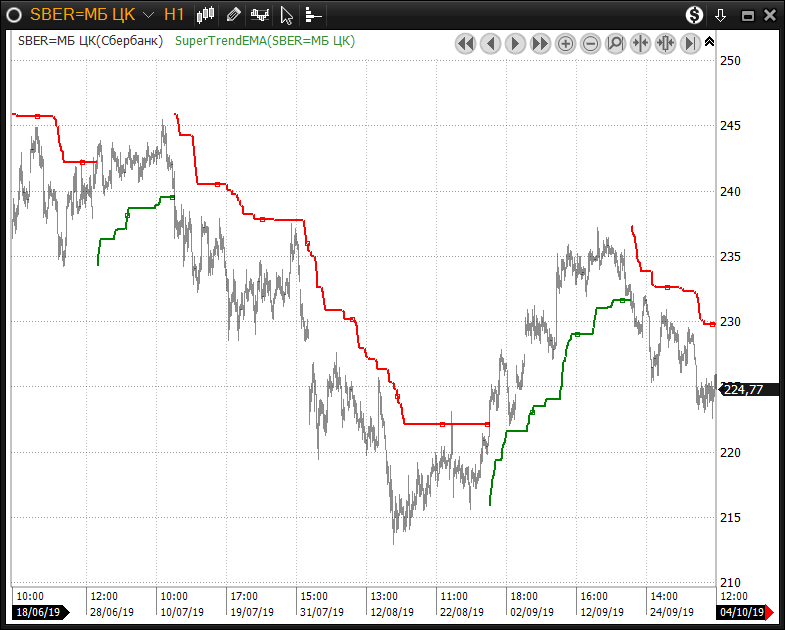The image size is (785, 630).
Task: Click the current price 224,77 marker
Action: click(744, 390)
